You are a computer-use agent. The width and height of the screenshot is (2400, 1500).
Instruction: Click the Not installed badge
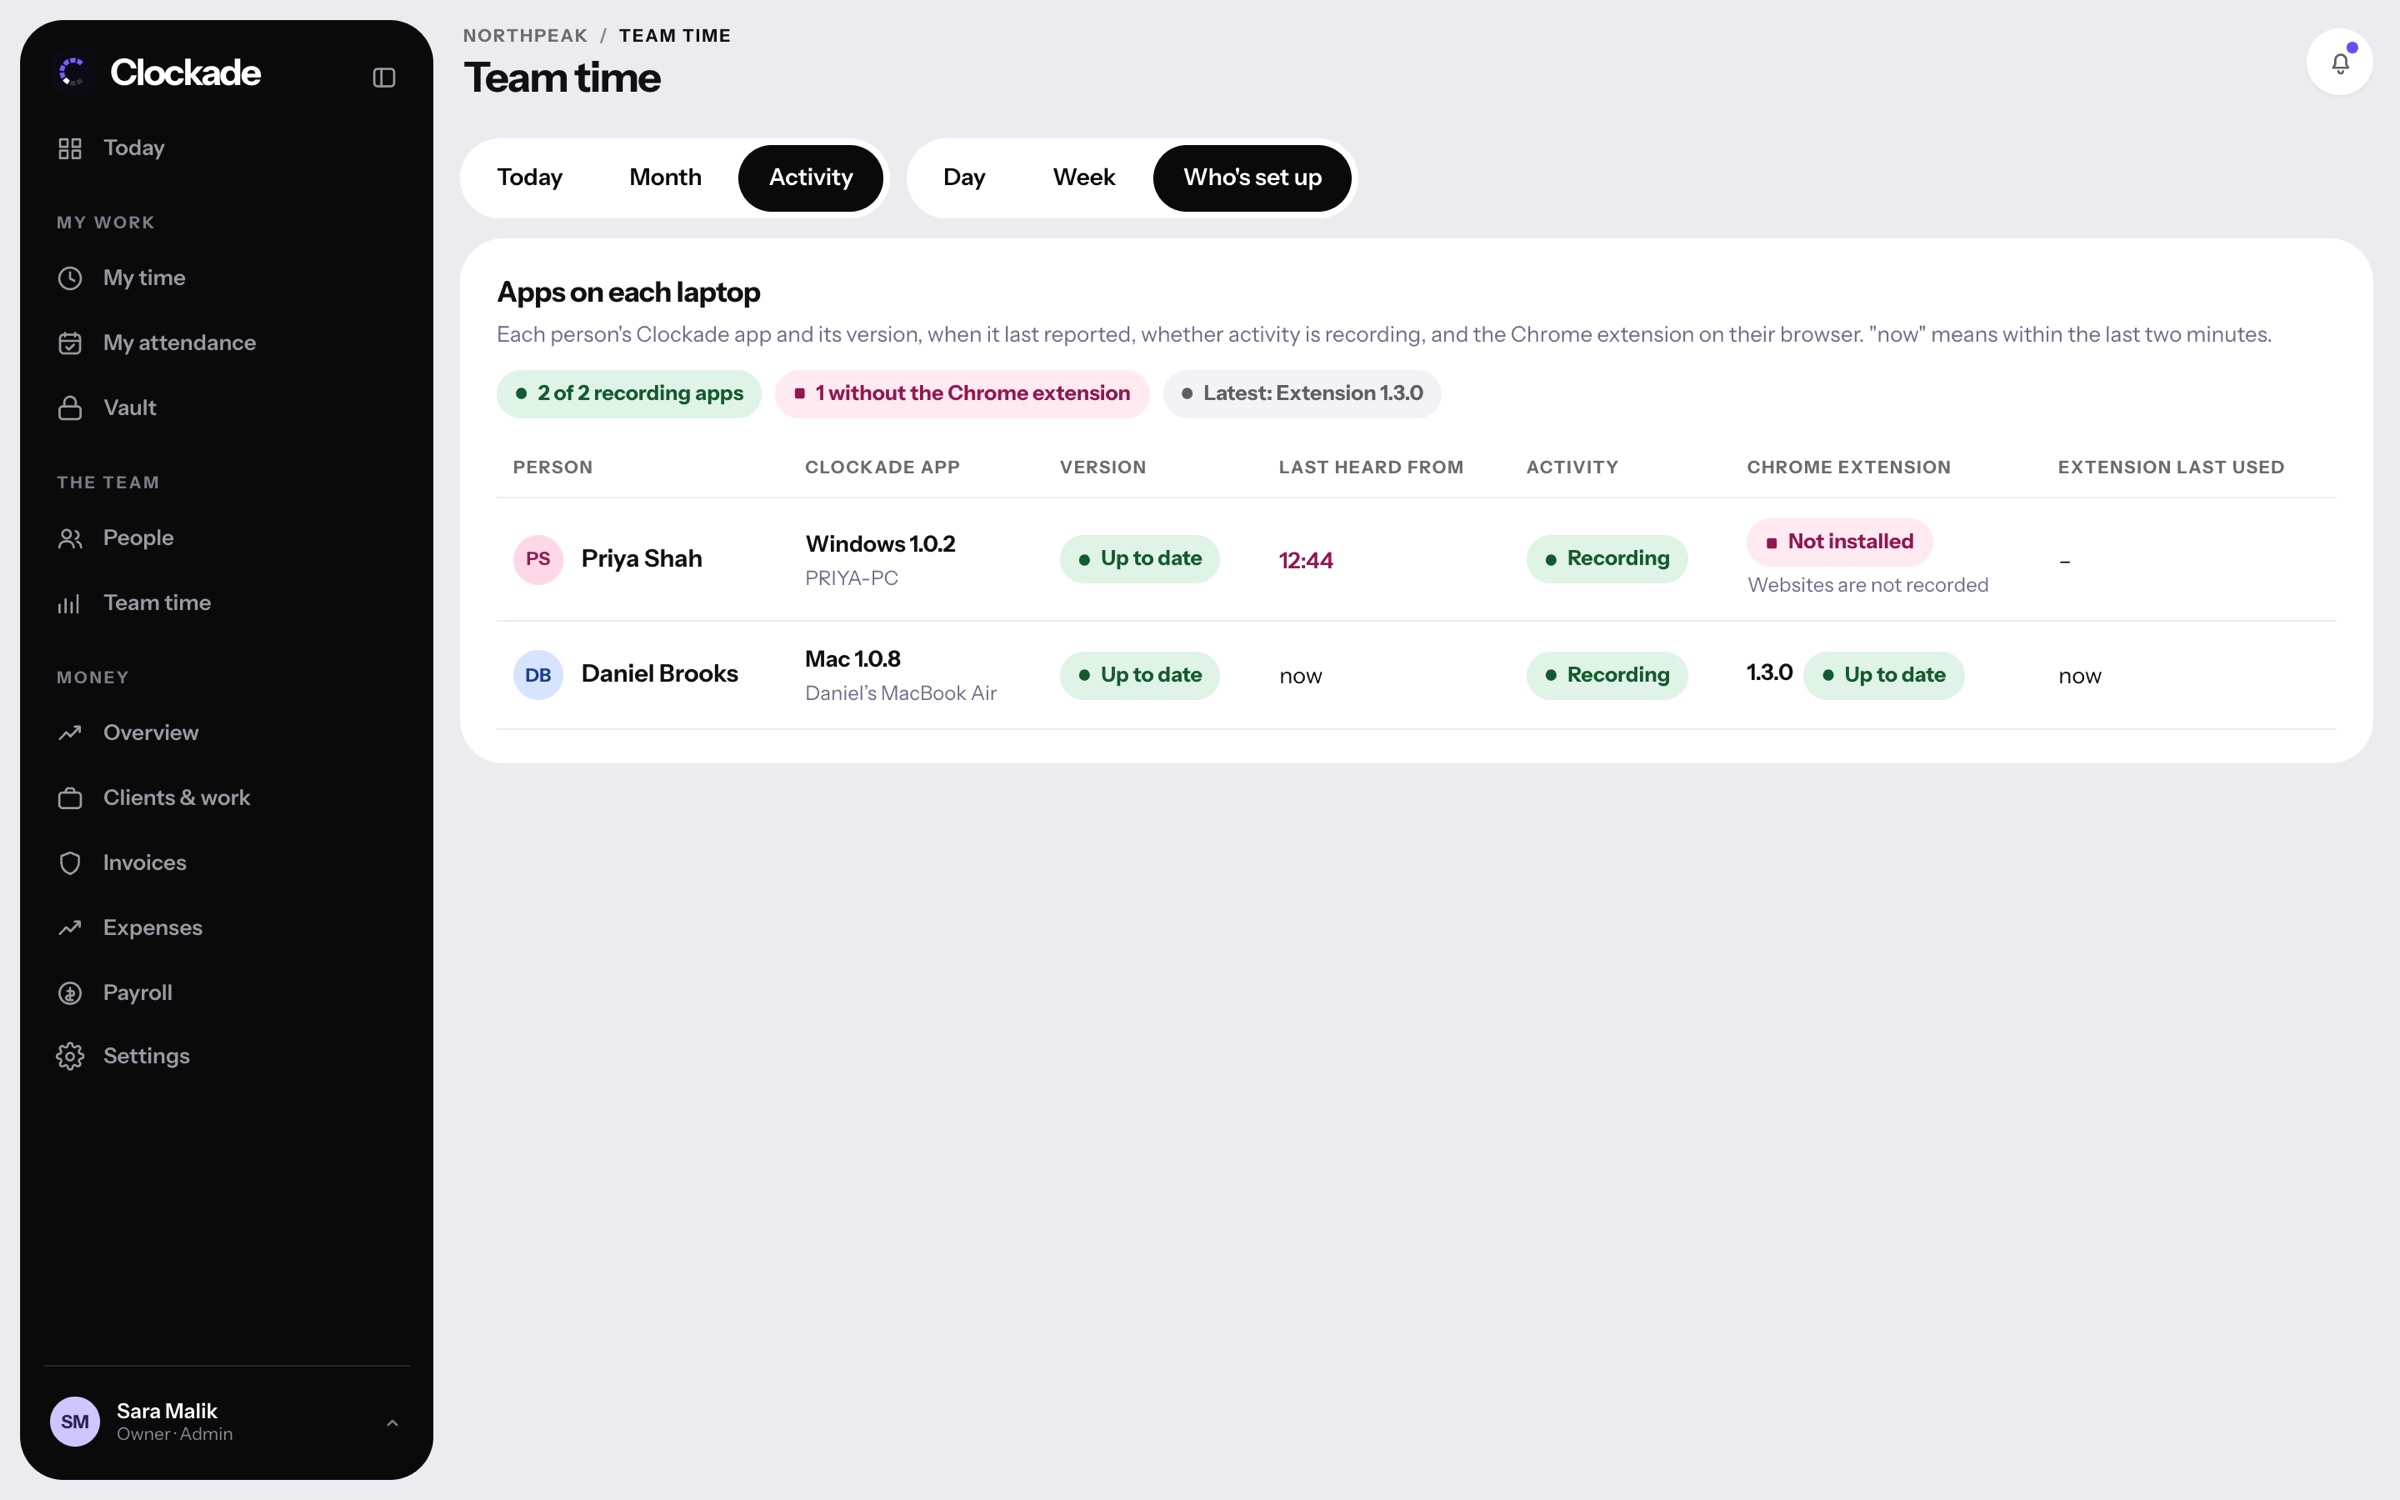tap(1839, 542)
